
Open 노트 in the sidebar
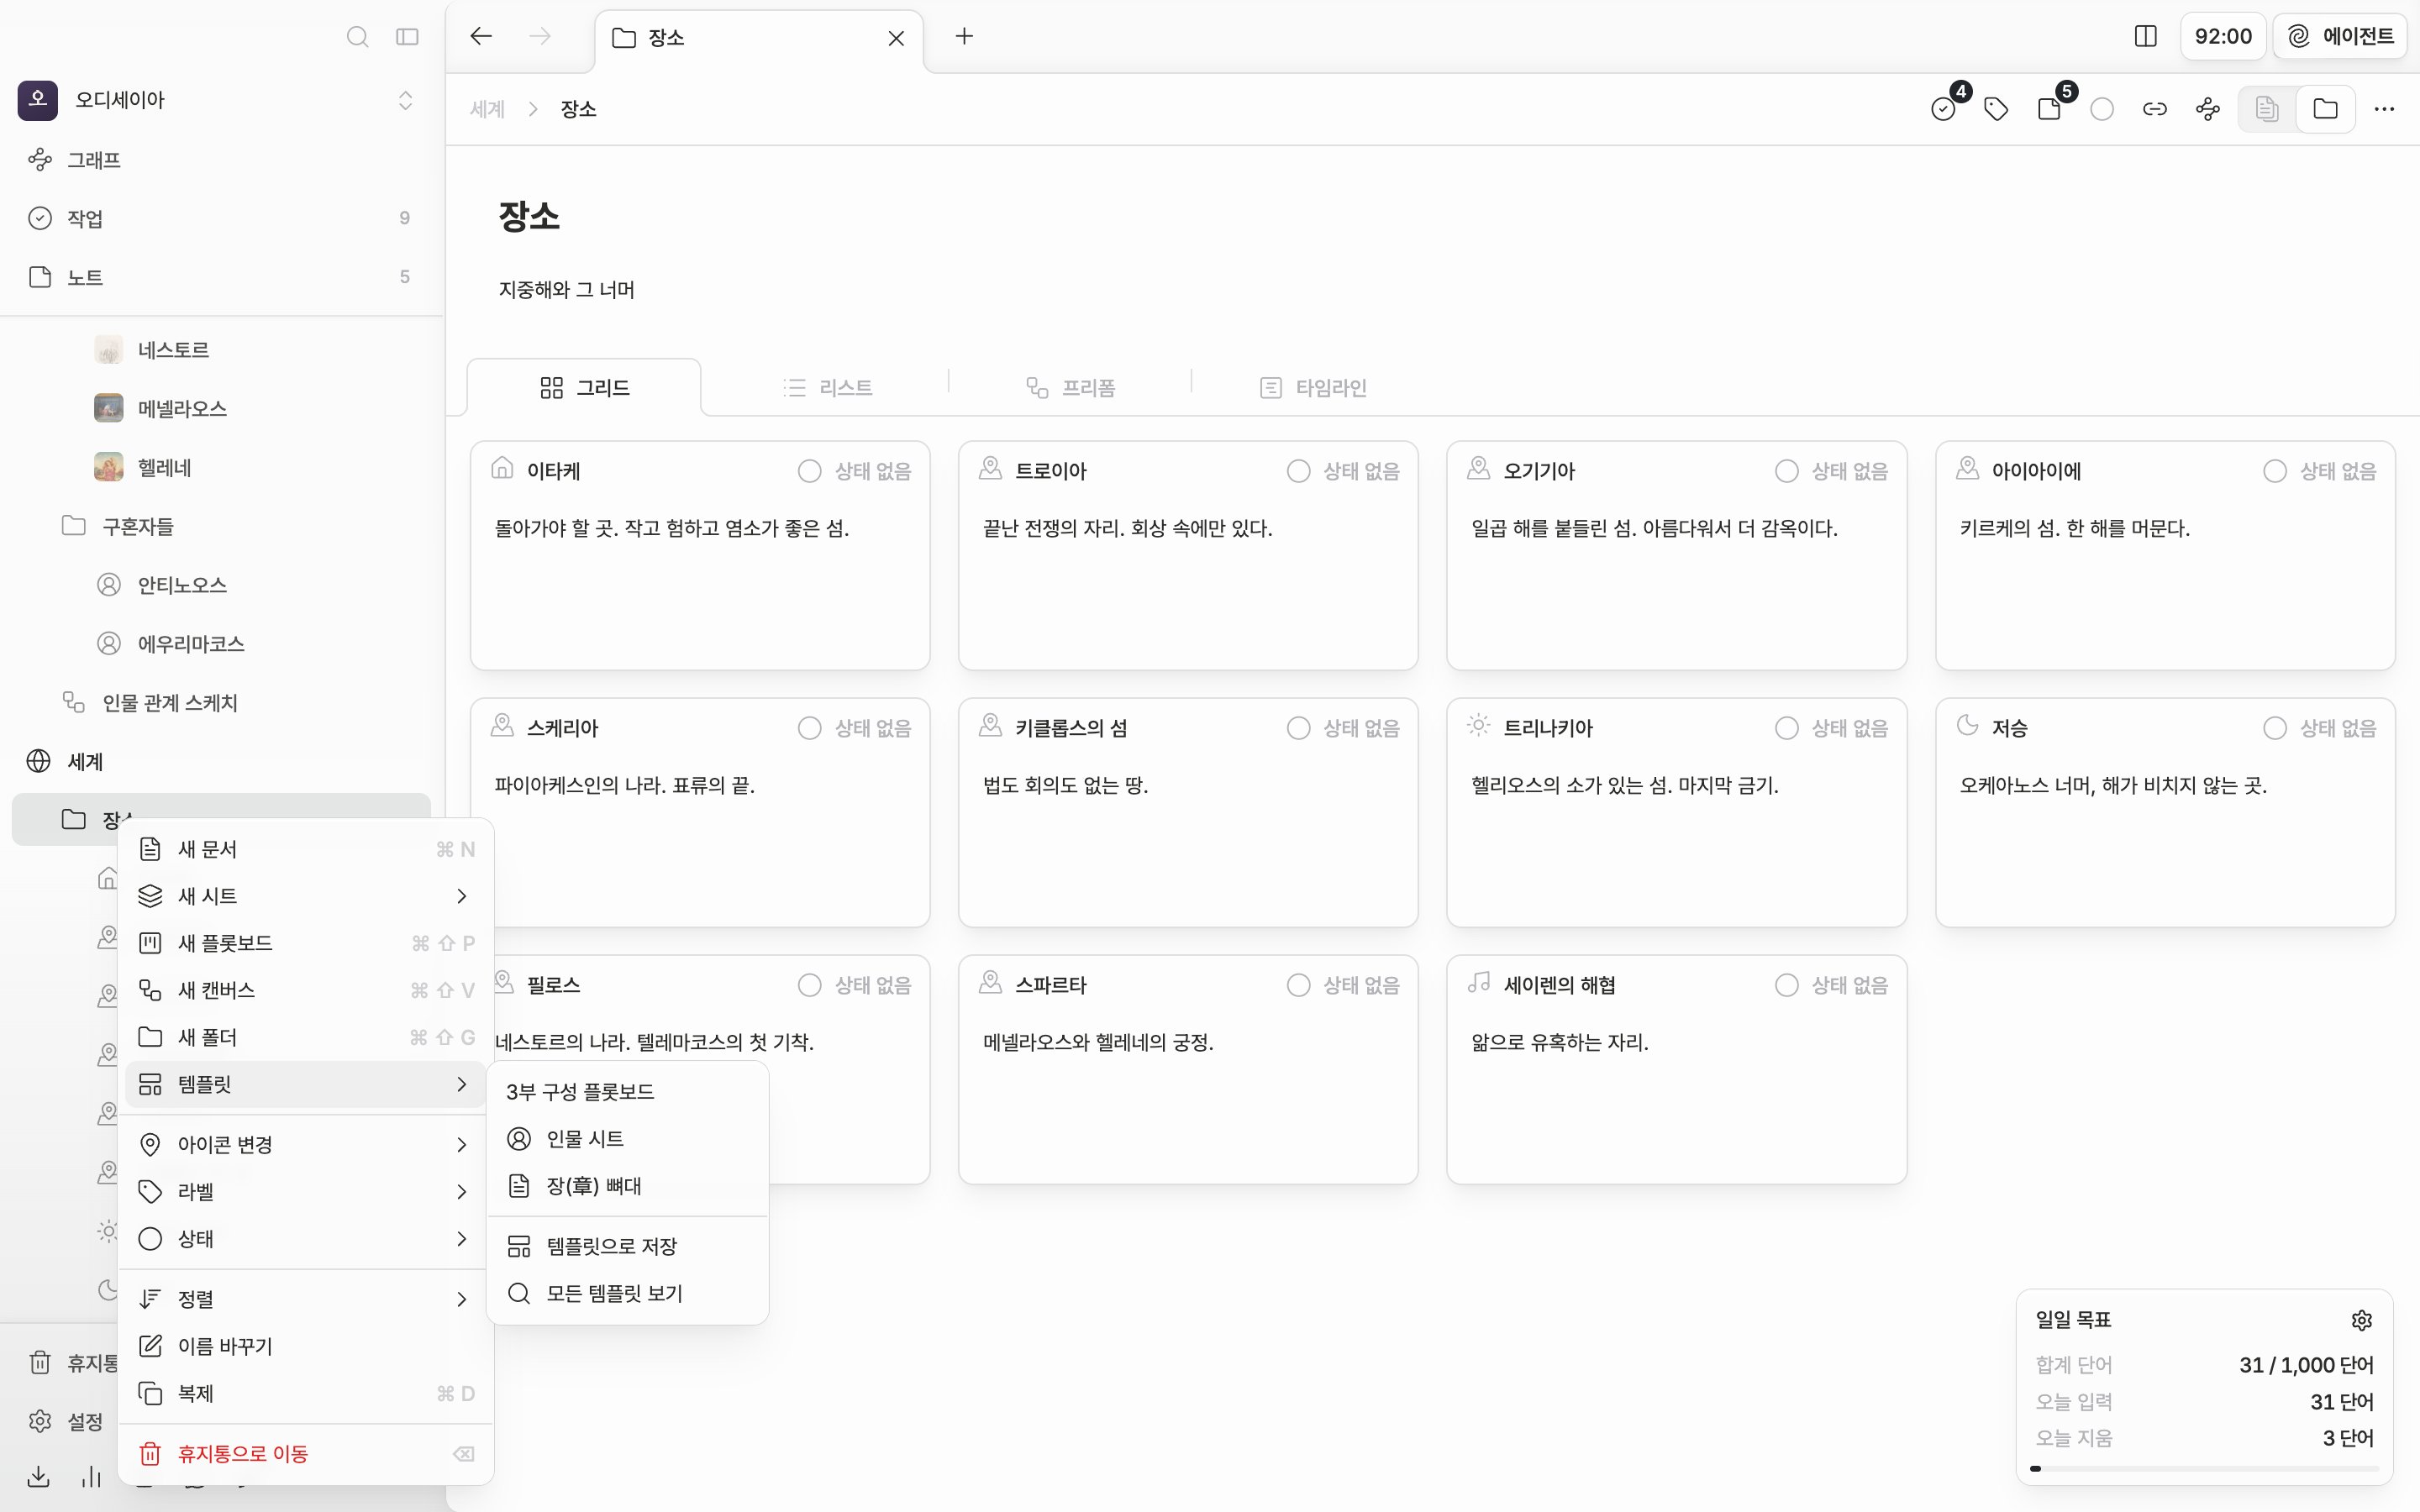click(x=220, y=277)
